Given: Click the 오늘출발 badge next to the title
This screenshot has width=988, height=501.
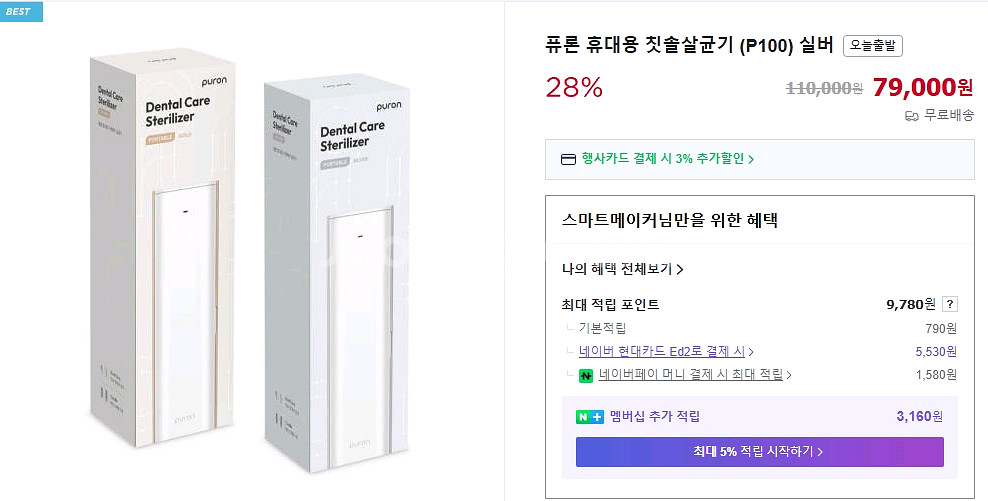Looking at the screenshot, I should click(873, 46).
